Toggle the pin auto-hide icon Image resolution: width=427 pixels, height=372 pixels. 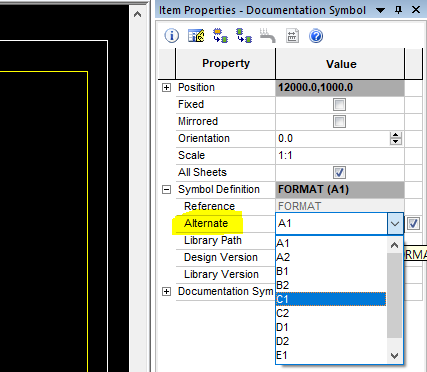click(x=398, y=10)
